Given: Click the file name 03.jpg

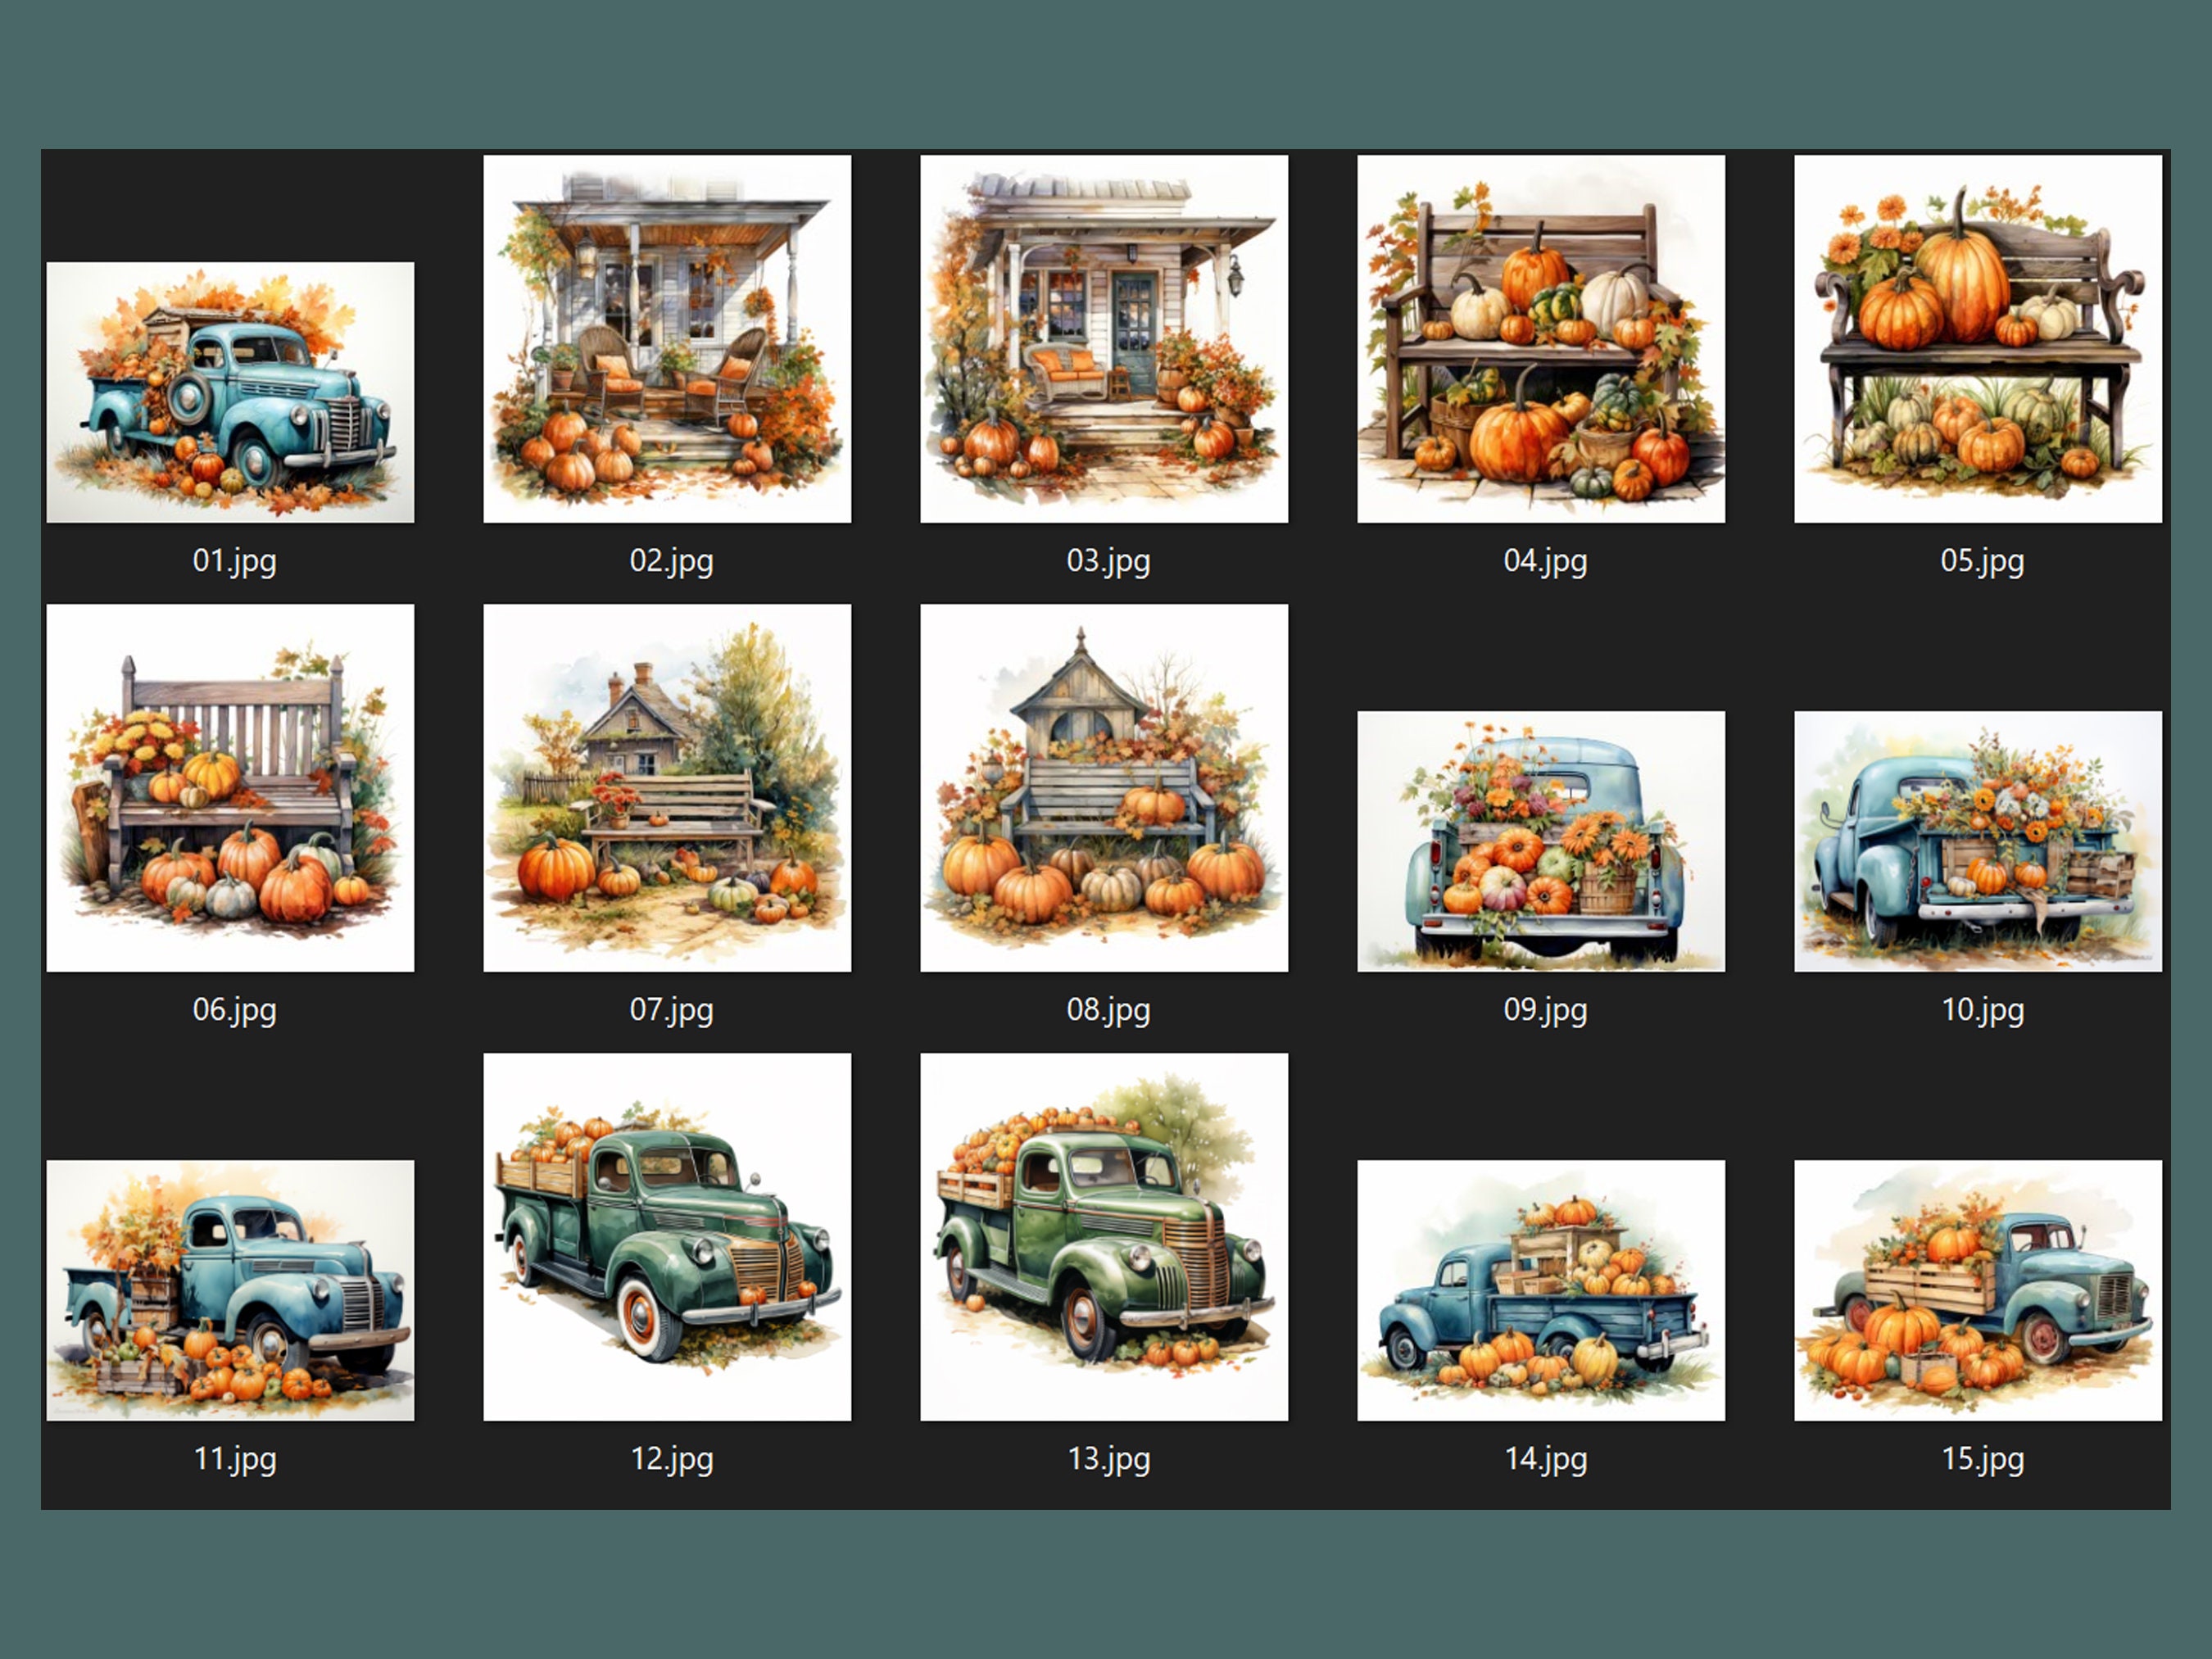Looking at the screenshot, I should pos(1109,561).
